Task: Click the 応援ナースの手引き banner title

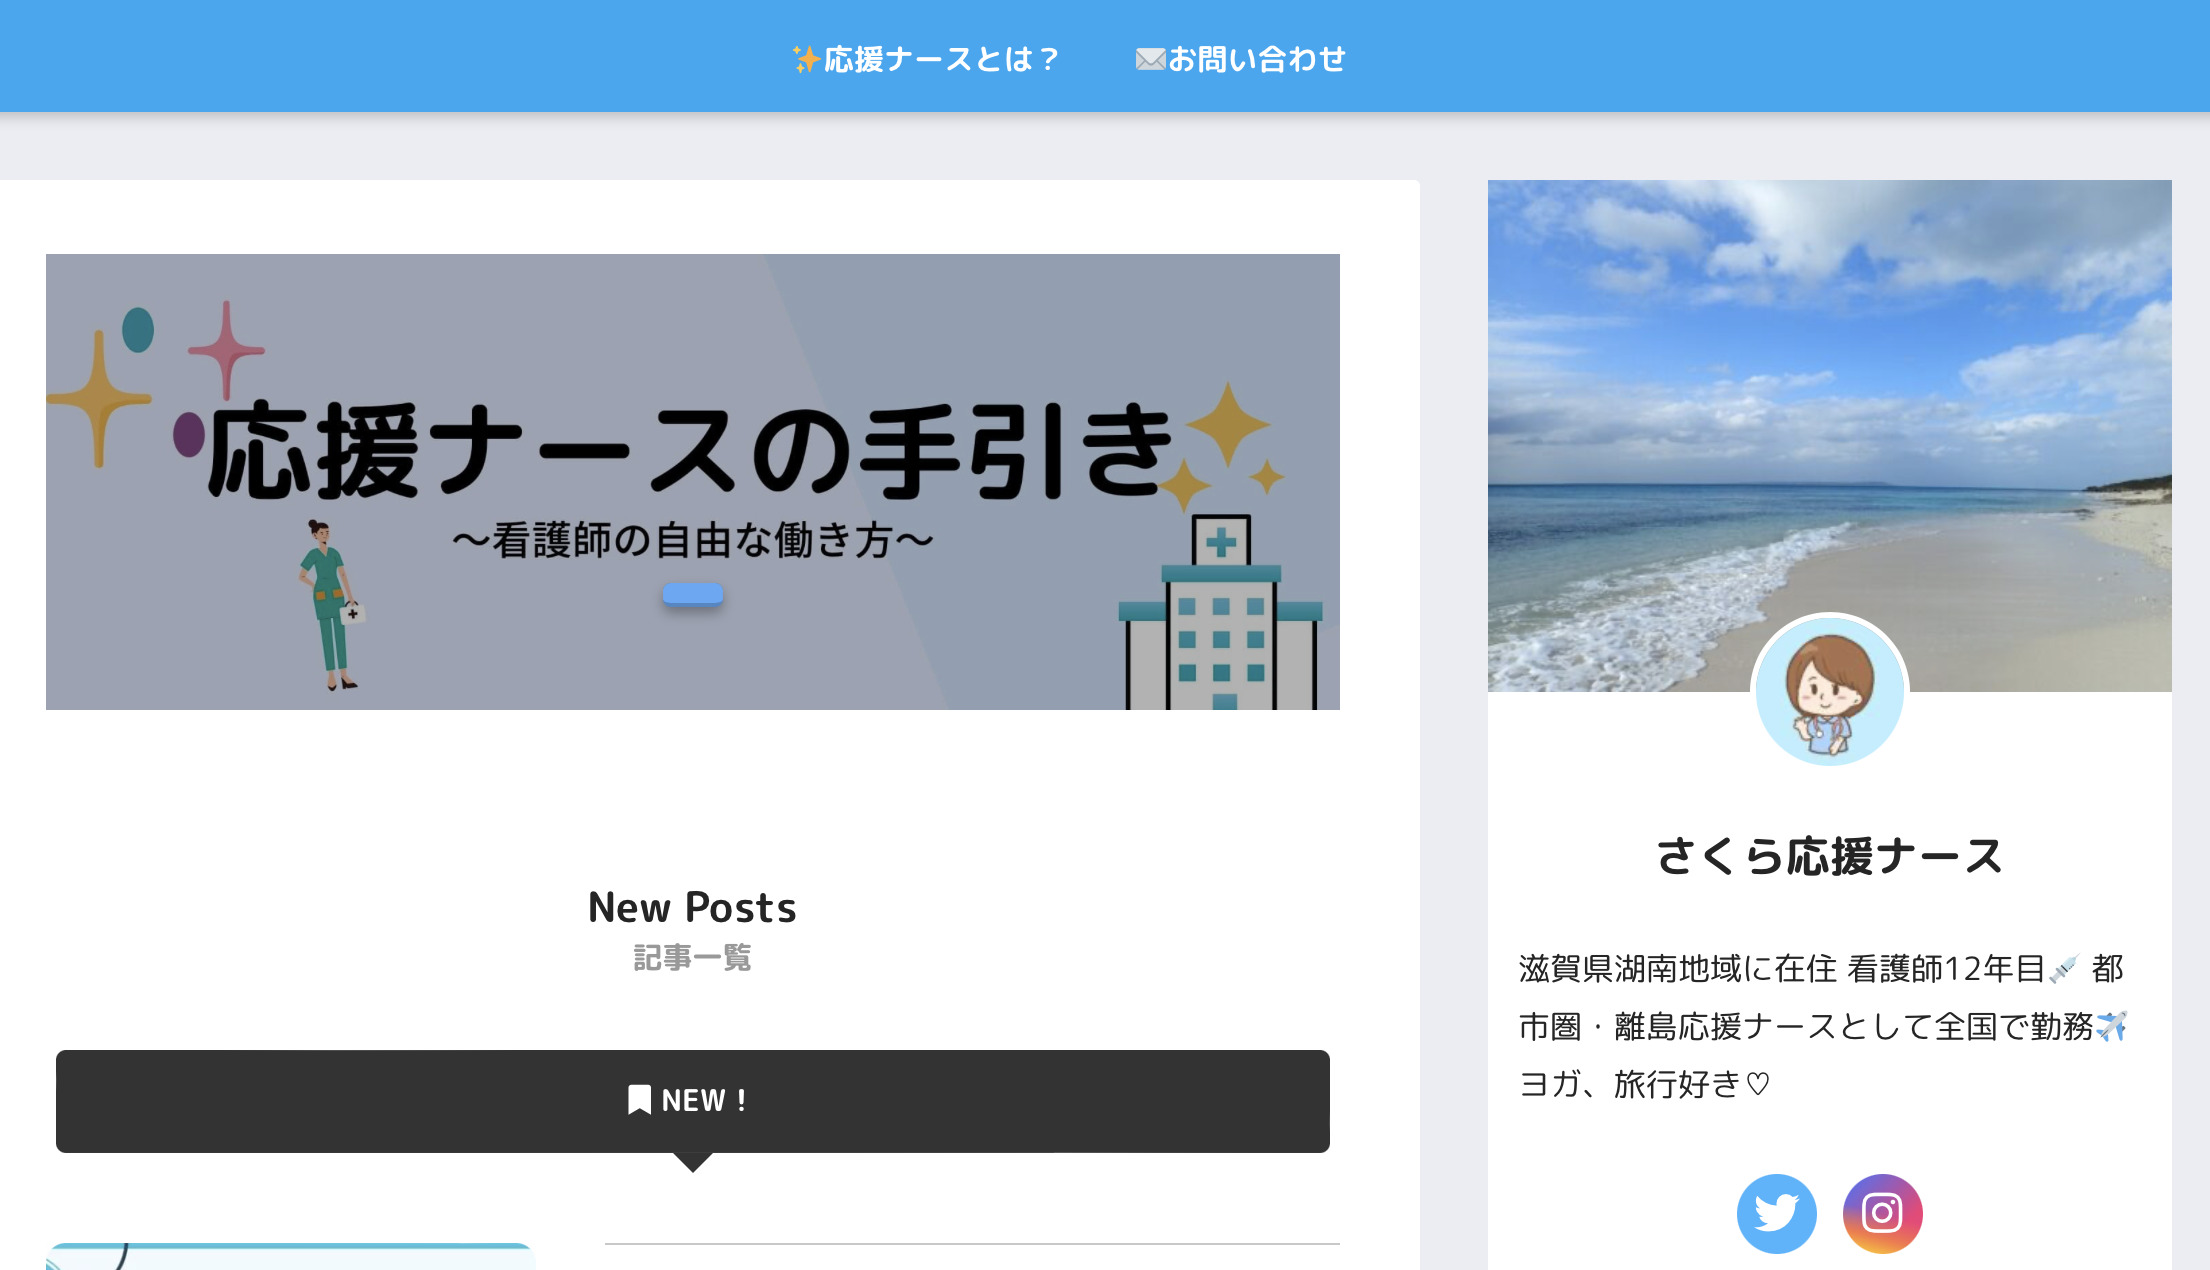Action: pyautogui.click(x=690, y=452)
